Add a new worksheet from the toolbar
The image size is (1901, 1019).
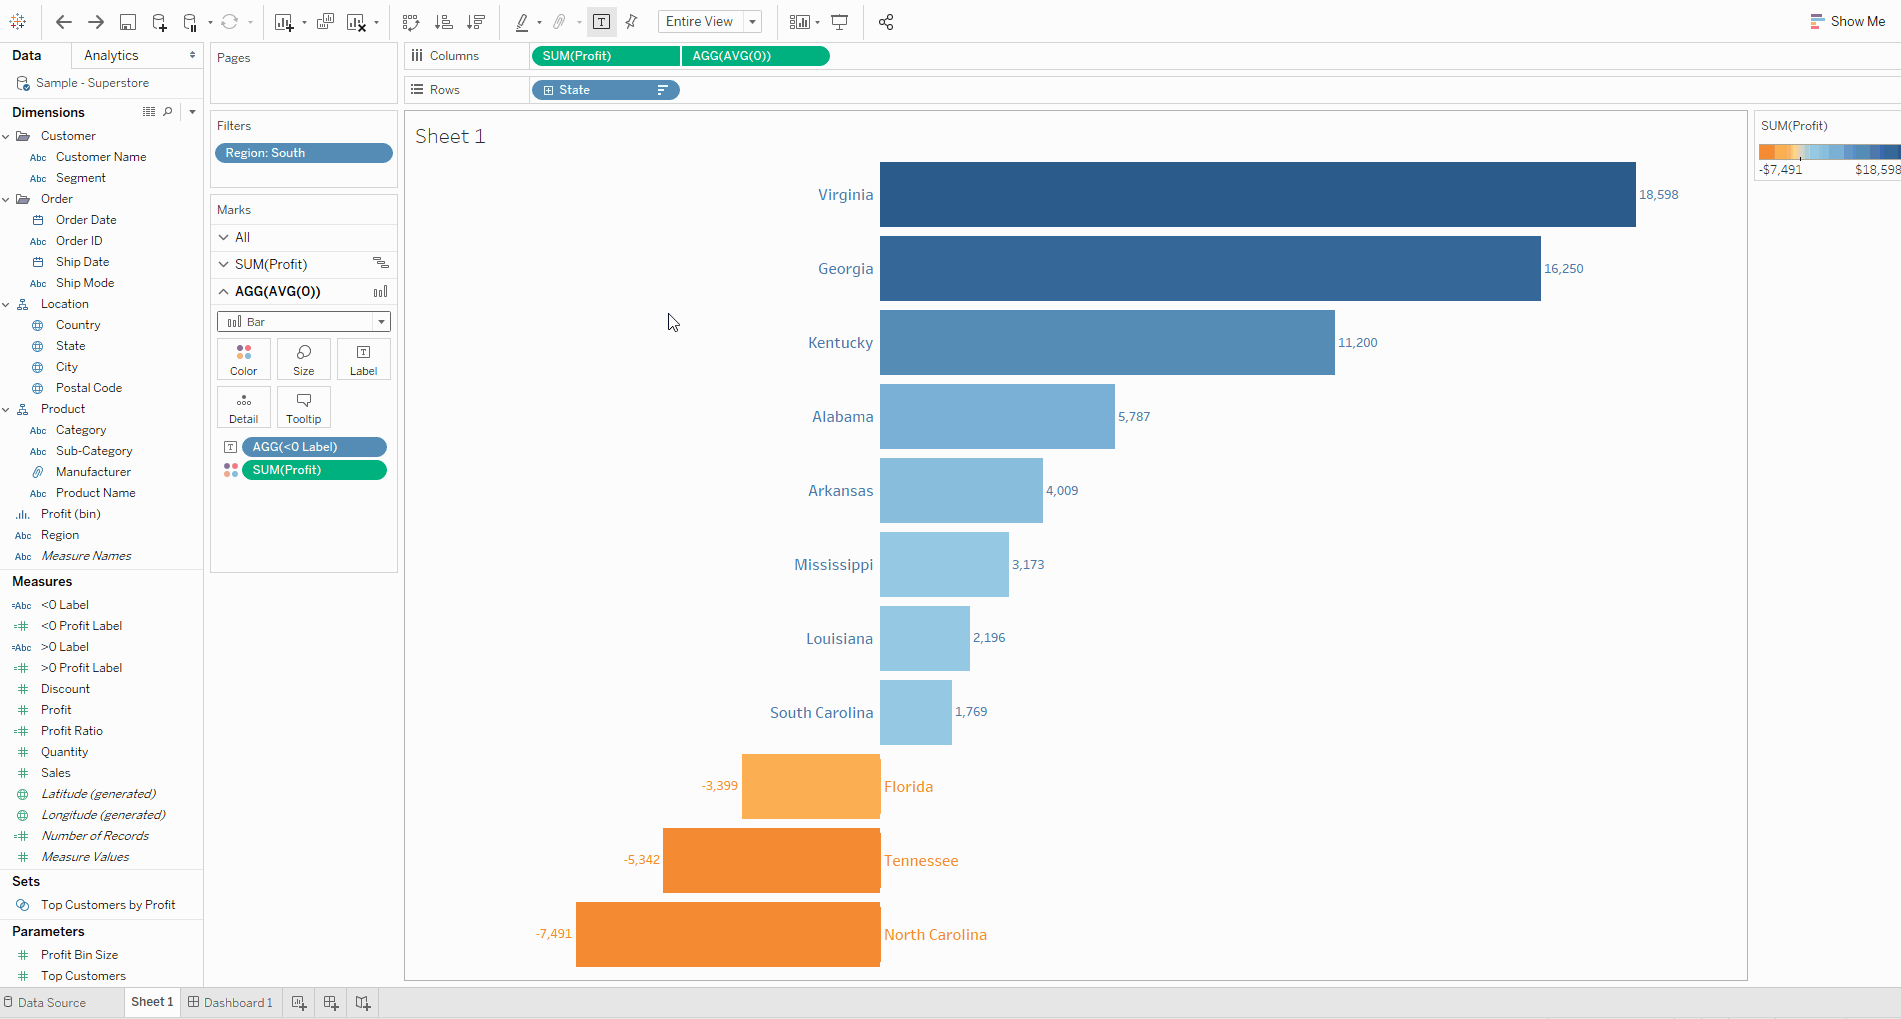pyautogui.click(x=284, y=21)
